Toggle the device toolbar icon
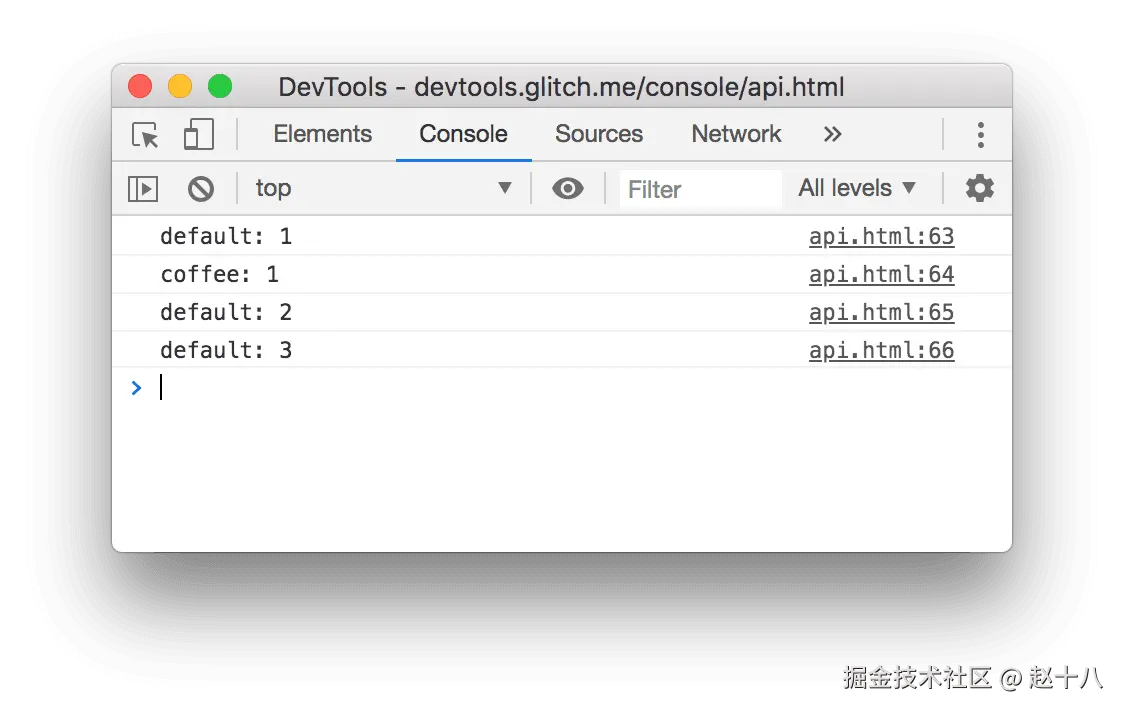Viewport: 1124px width, 712px height. [199, 135]
